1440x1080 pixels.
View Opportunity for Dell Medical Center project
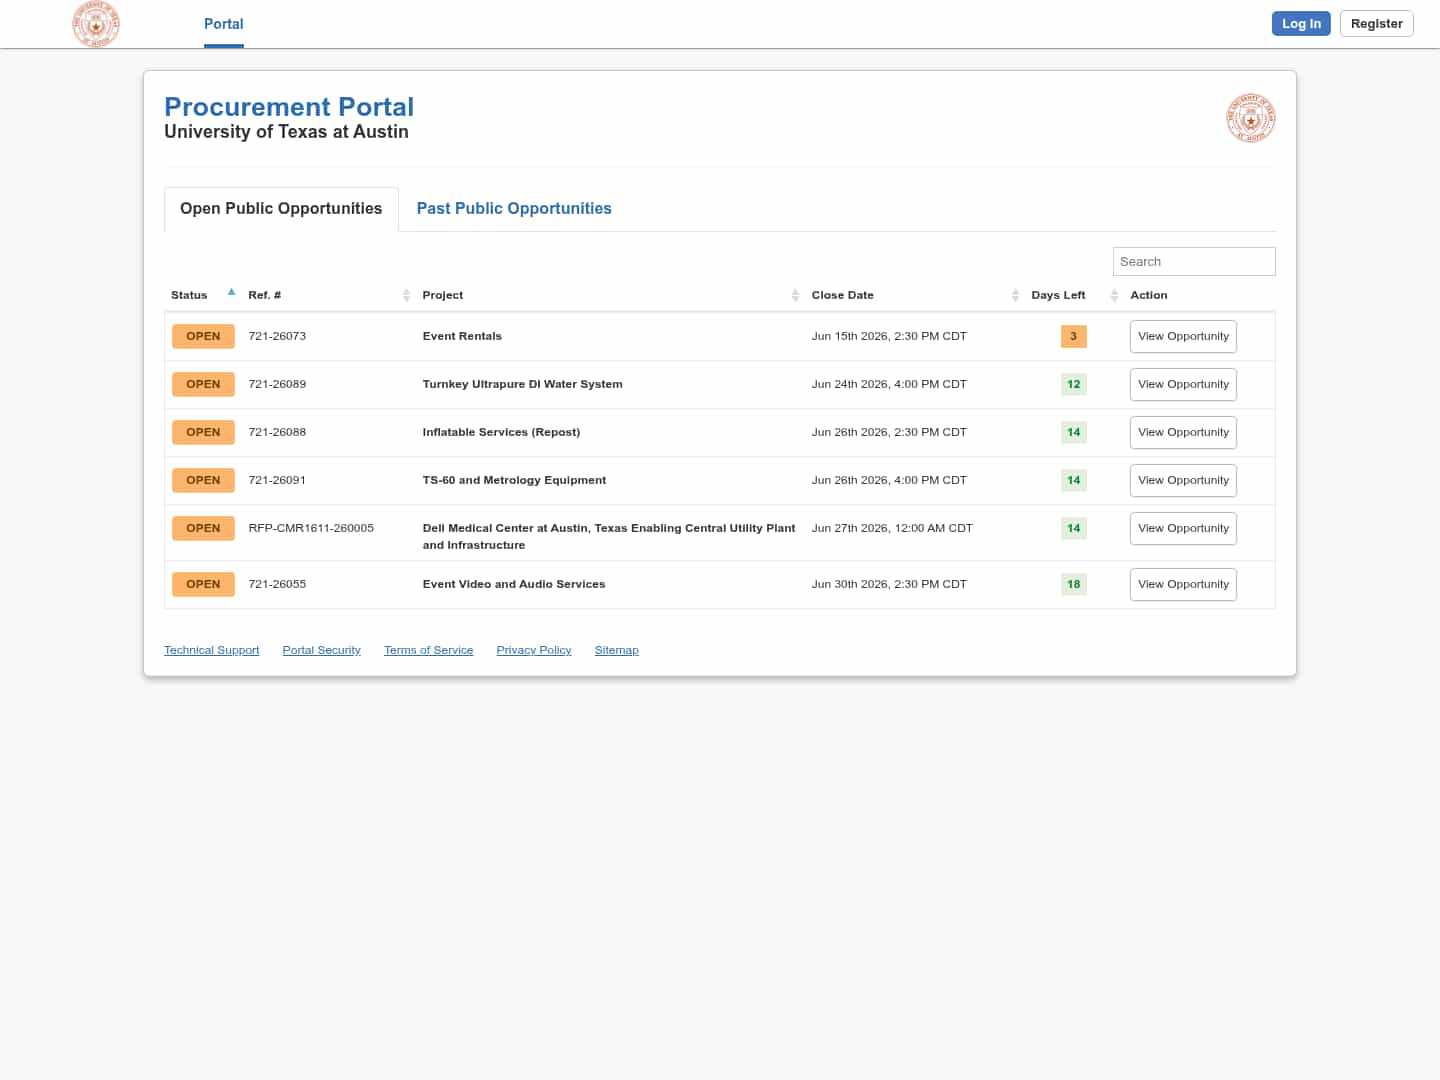pyautogui.click(x=1183, y=529)
